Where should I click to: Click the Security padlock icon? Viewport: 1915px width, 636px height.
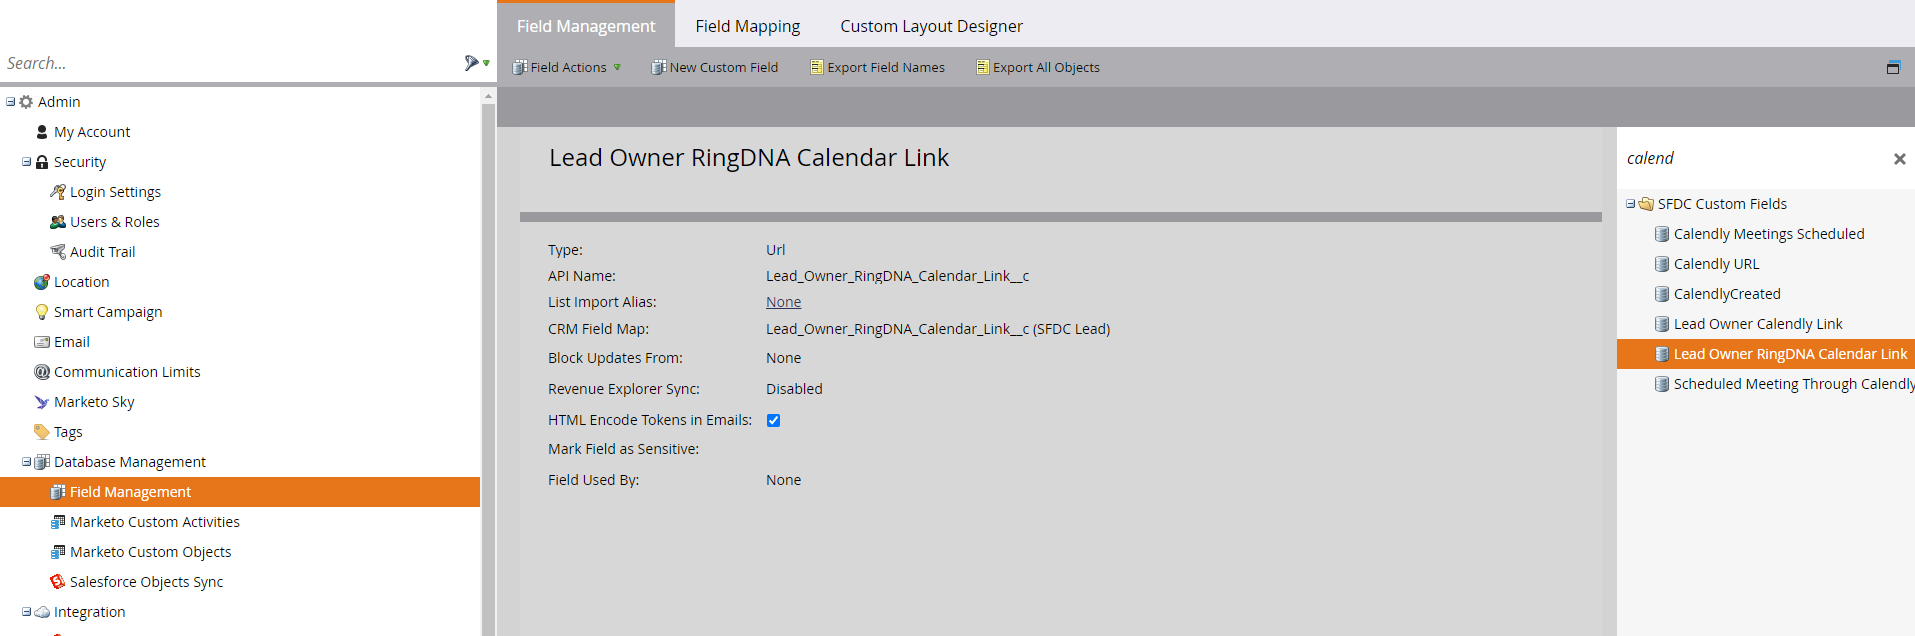pos(42,162)
